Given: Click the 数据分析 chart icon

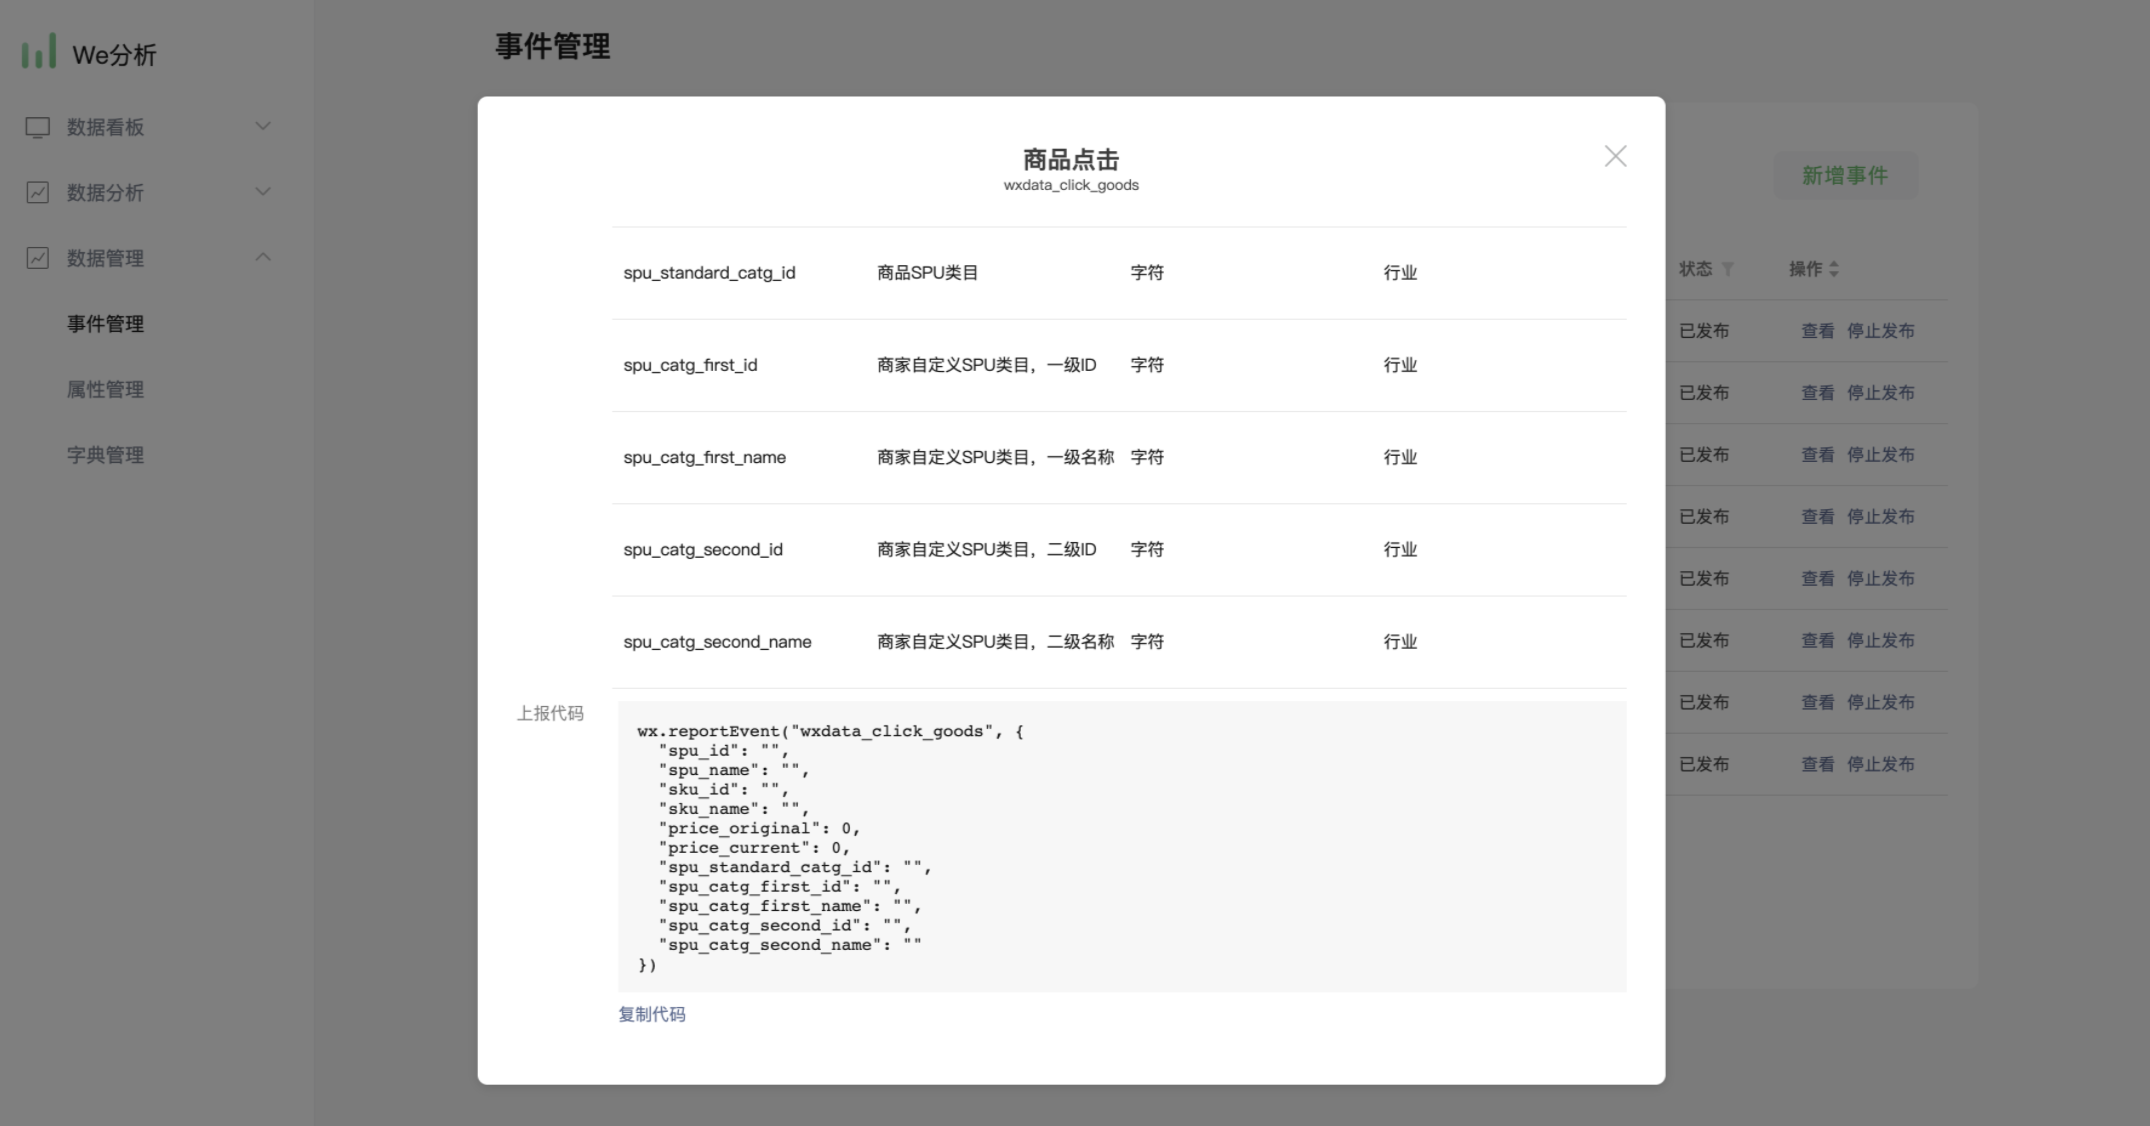Looking at the screenshot, I should pyautogui.click(x=37, y=192).
